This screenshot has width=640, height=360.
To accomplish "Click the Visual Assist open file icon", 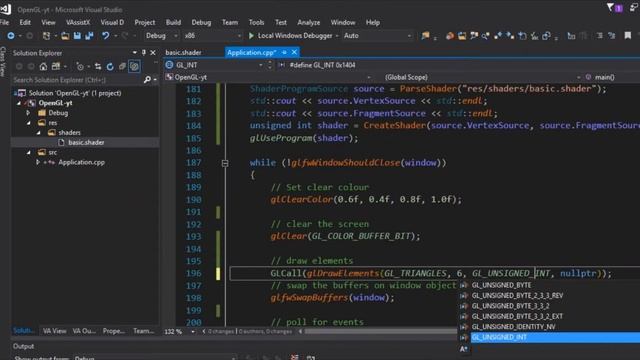I will [x=462, y=36].
